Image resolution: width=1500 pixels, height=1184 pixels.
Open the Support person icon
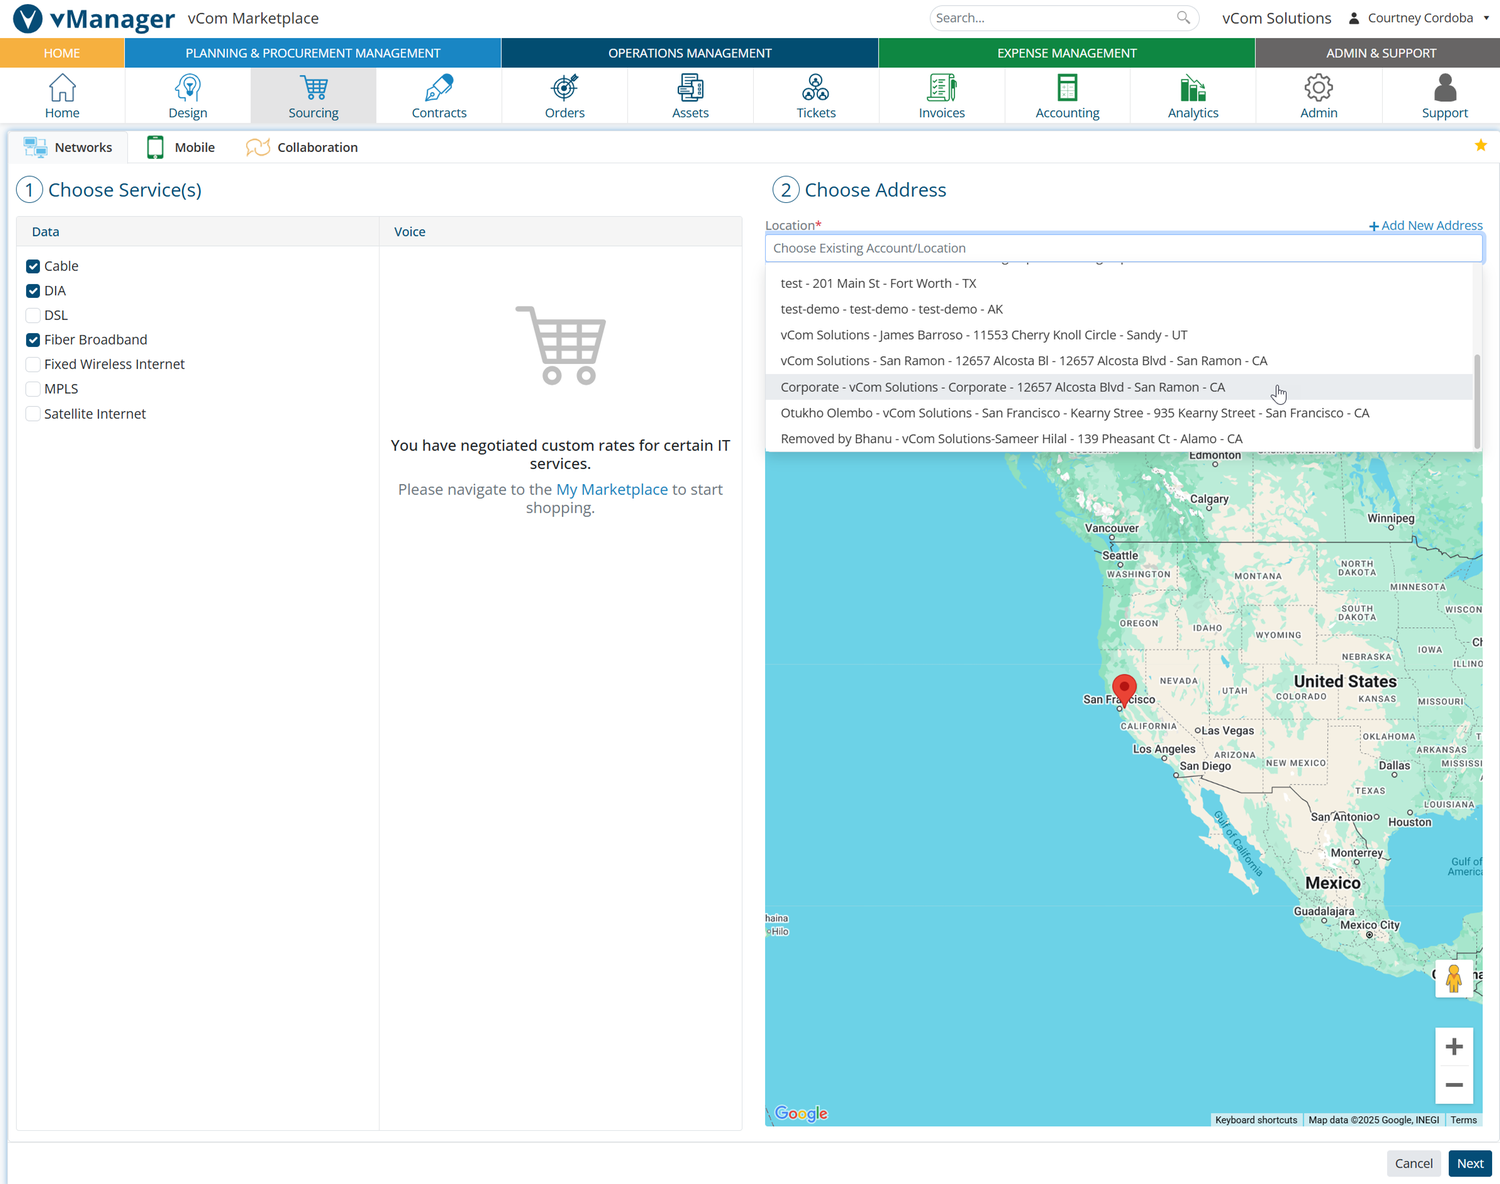point(1445,88)
